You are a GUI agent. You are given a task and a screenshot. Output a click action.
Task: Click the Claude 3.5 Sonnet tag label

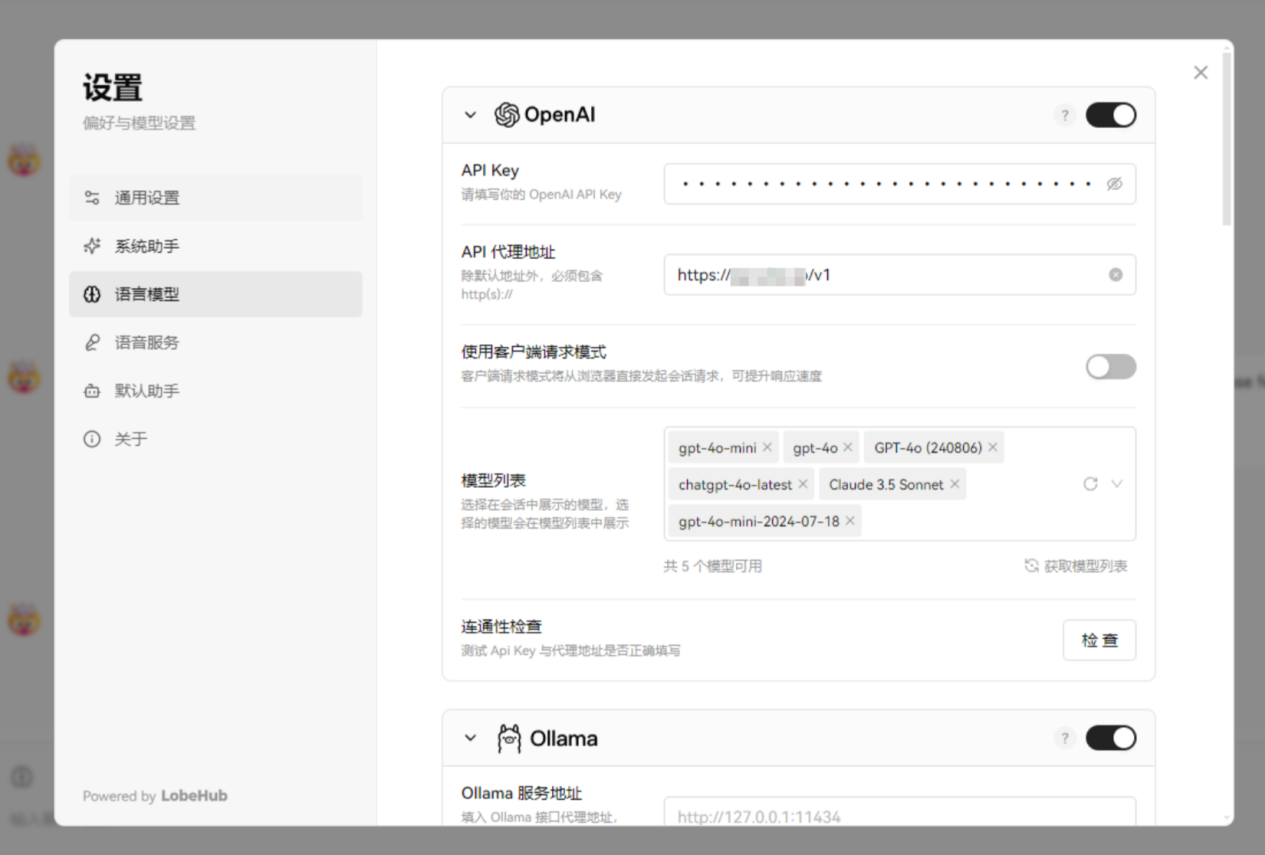(x=886, y=484)
